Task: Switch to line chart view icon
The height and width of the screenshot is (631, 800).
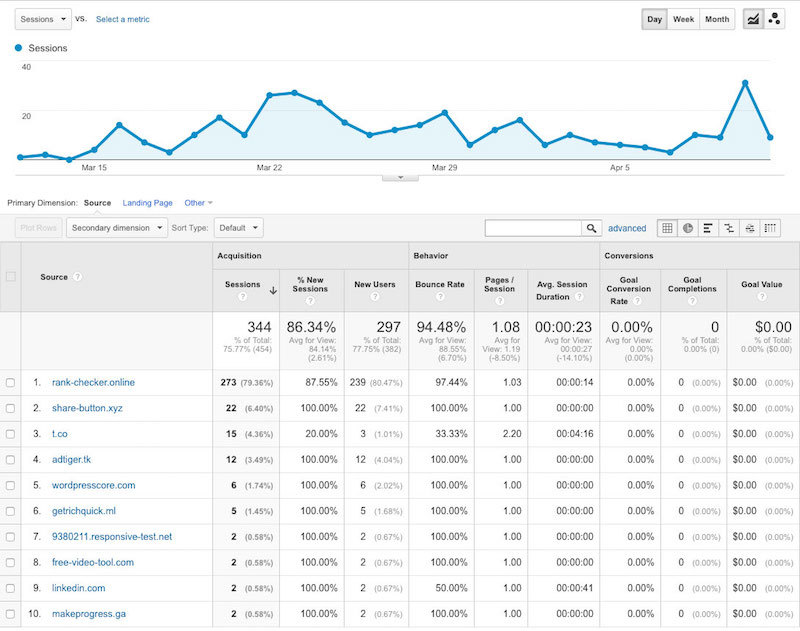Action: (x=753, y=19)
